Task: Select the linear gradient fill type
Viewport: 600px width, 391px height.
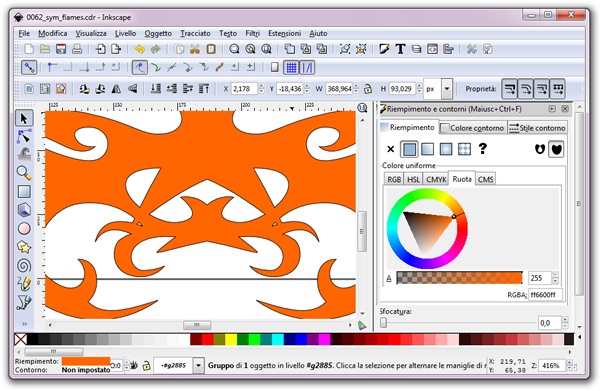Action: tap(427, 149)
